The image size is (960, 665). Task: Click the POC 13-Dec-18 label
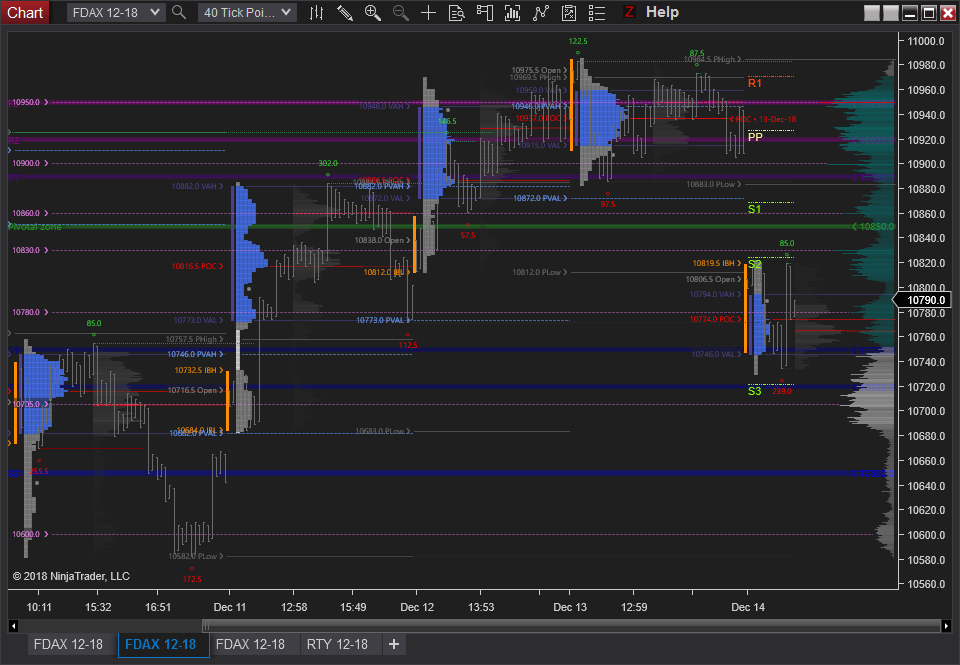[763, 119]
